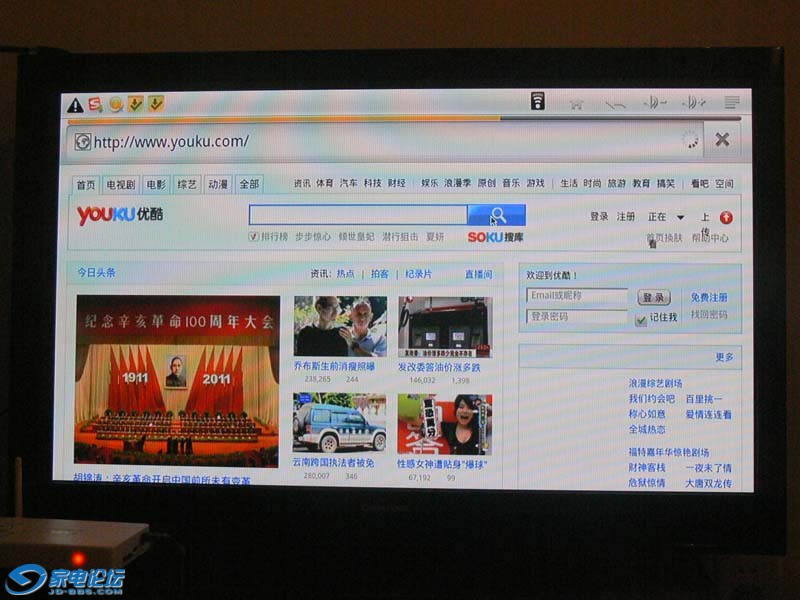Open the 搞笑 channel link
The height and width of the screenshot is (600, 800).
click(666, 183)
